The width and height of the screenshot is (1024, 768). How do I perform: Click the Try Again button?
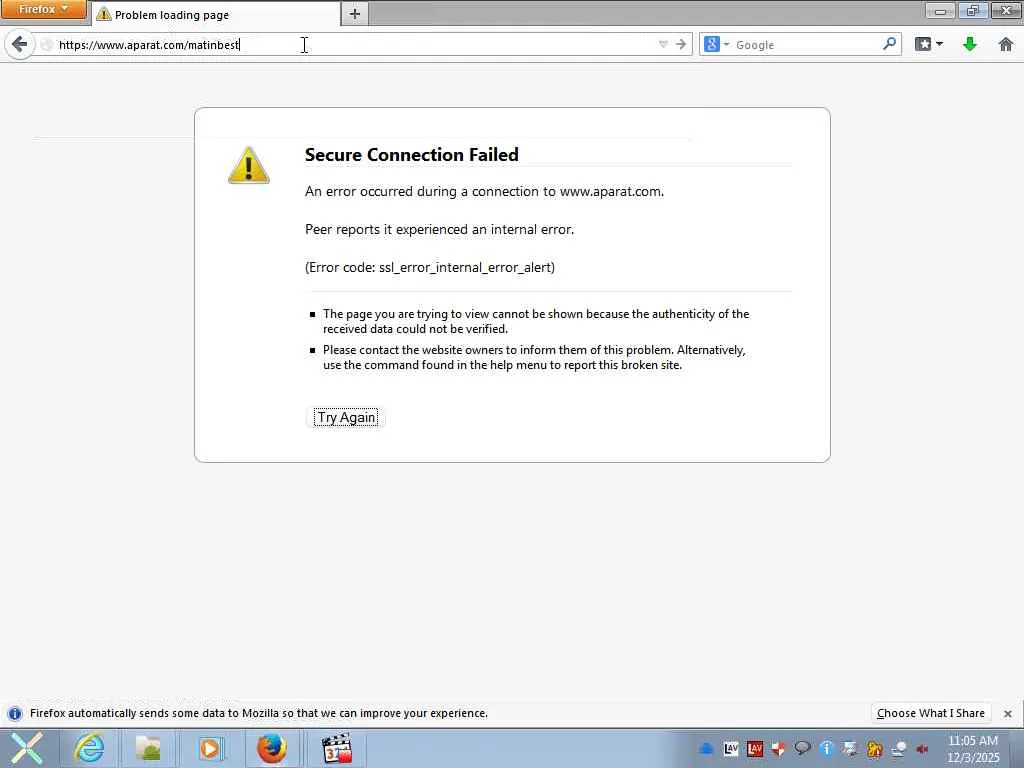[345, 417]
